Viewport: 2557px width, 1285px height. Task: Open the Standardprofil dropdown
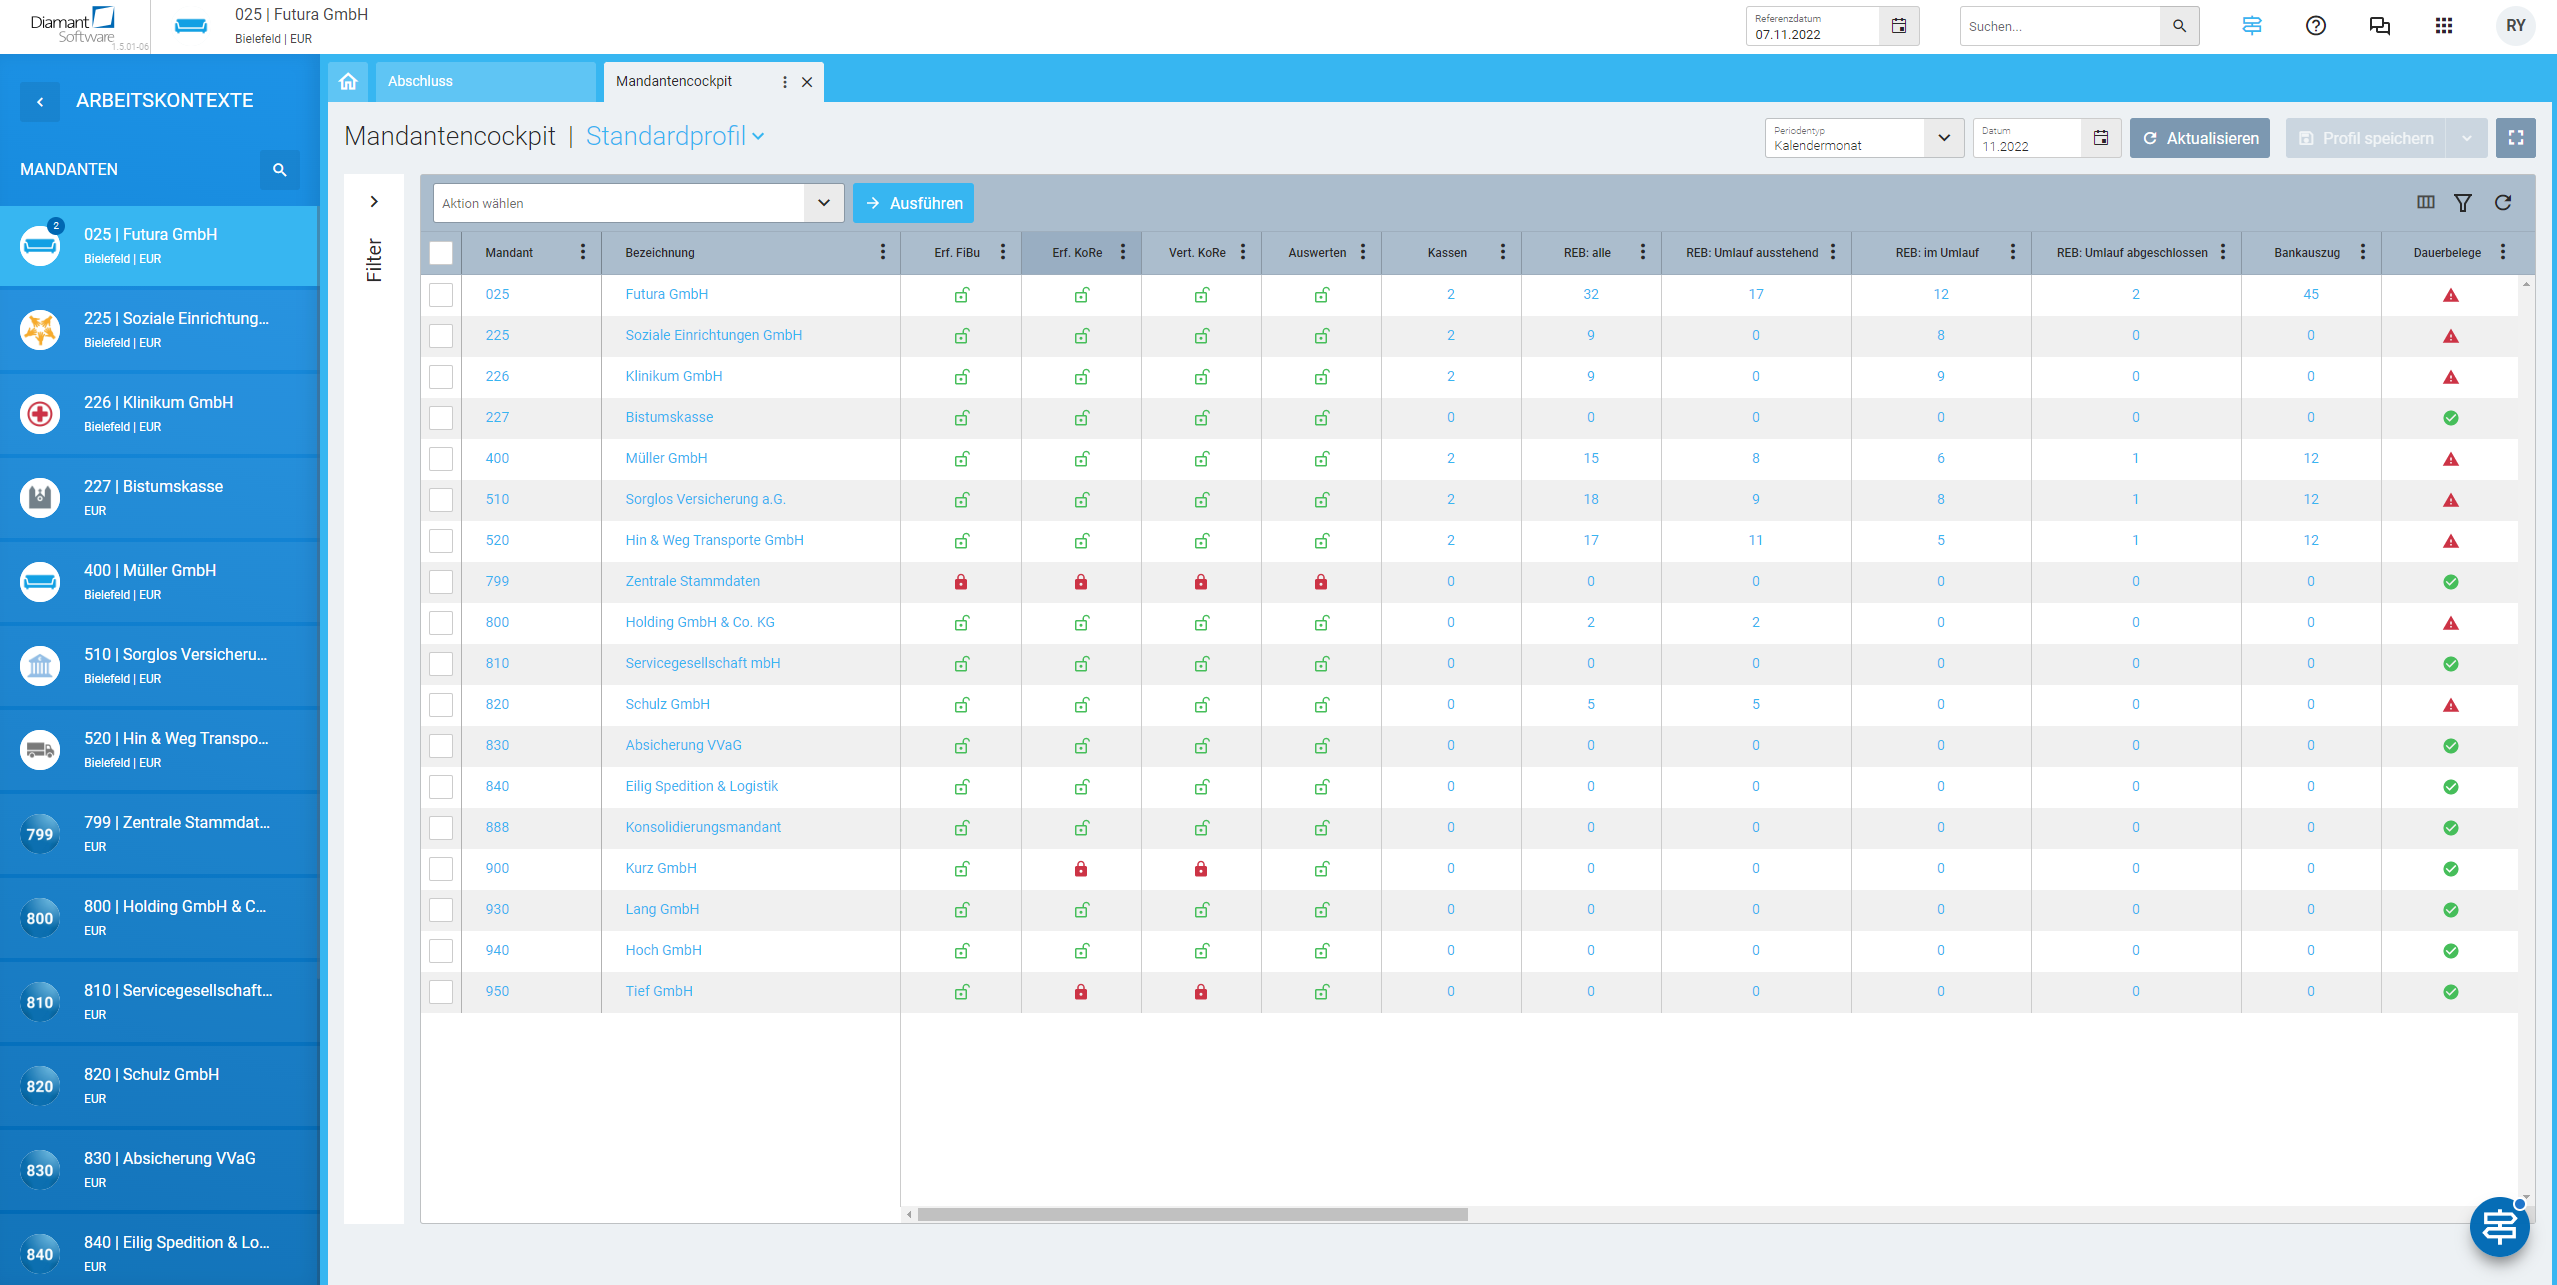click(x=676, y=136)
